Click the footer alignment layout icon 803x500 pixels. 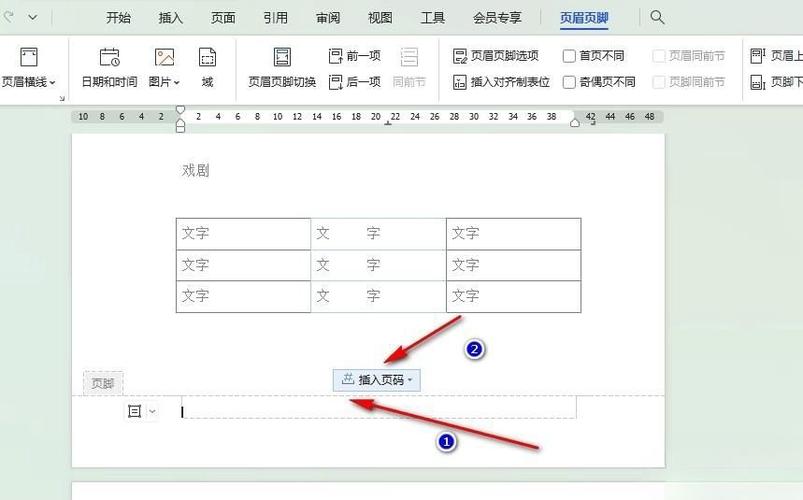tap(134, 411)
